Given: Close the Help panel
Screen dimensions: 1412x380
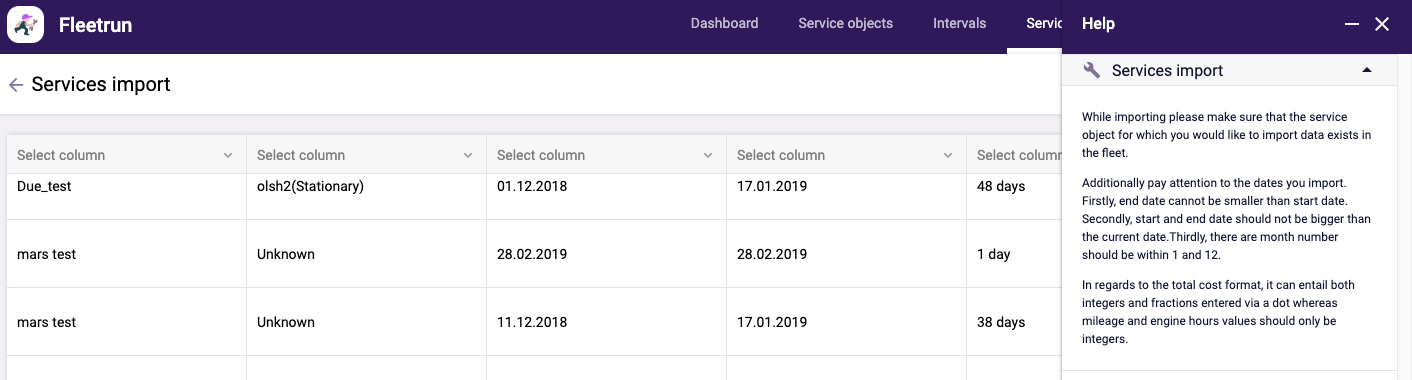Looking at the screenshot, I should [x=1382, y=24].
